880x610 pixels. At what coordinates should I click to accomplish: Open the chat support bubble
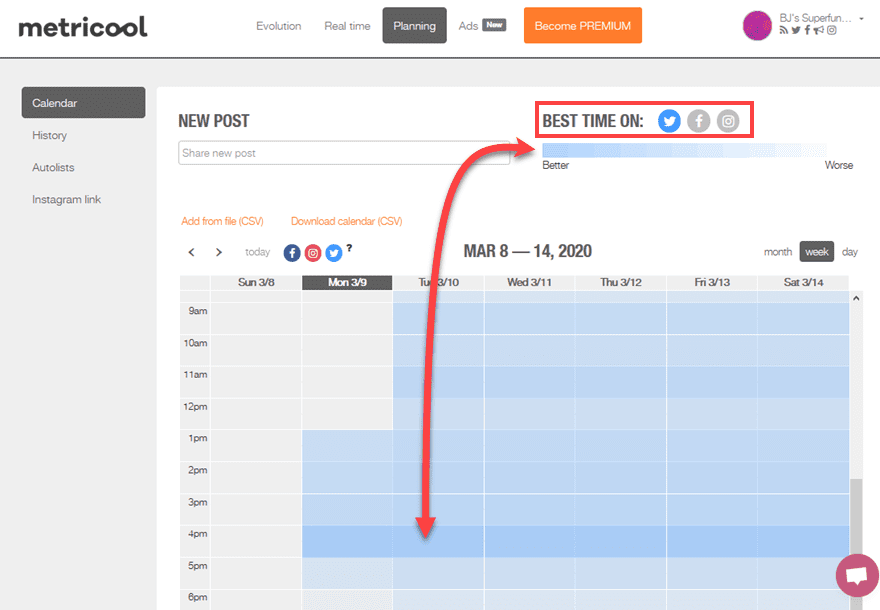[x=857, y=575]
